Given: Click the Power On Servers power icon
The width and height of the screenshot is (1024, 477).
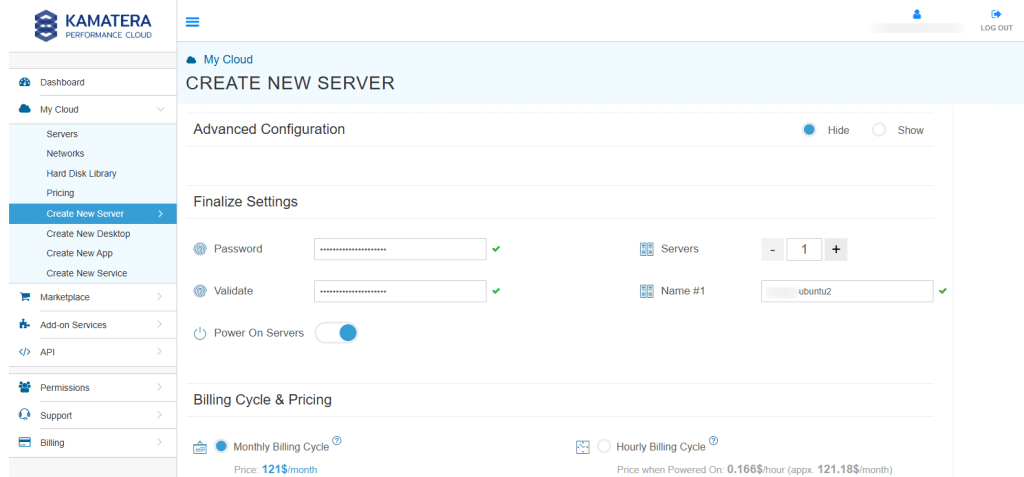Looking at the screenshot, I should (200, 334).
